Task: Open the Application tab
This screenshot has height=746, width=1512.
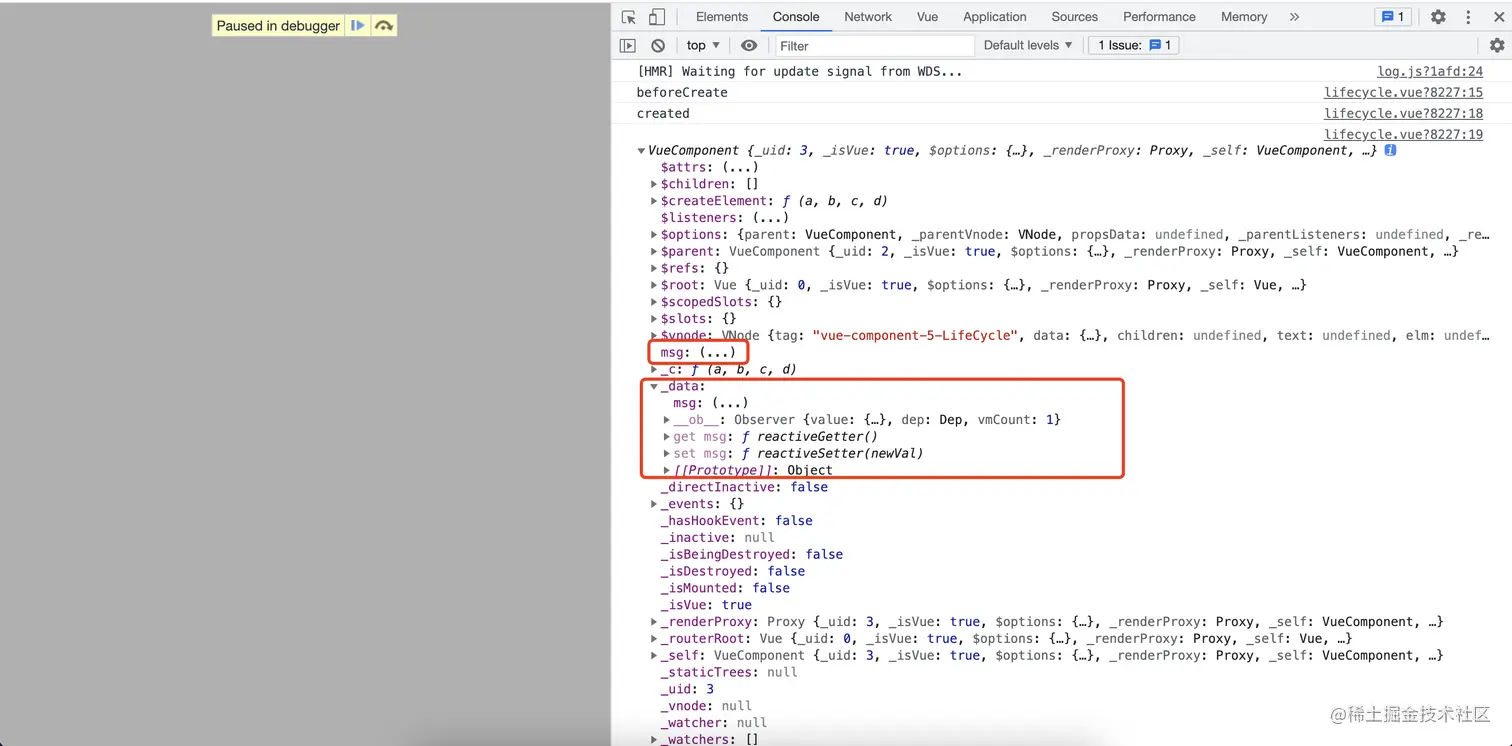Action: point(995,17)
